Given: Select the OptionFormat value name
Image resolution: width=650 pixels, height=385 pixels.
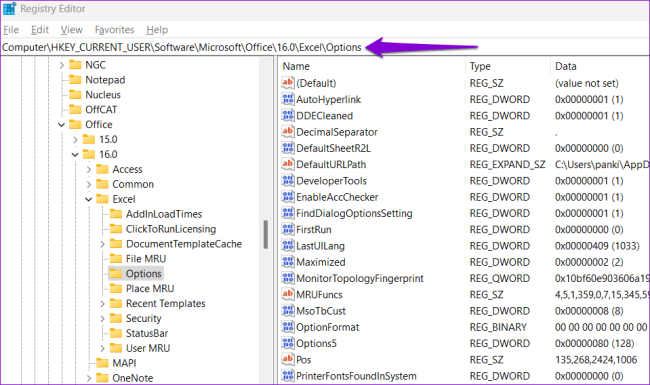Looking at the screenshot, I should [x=327, y=327].
